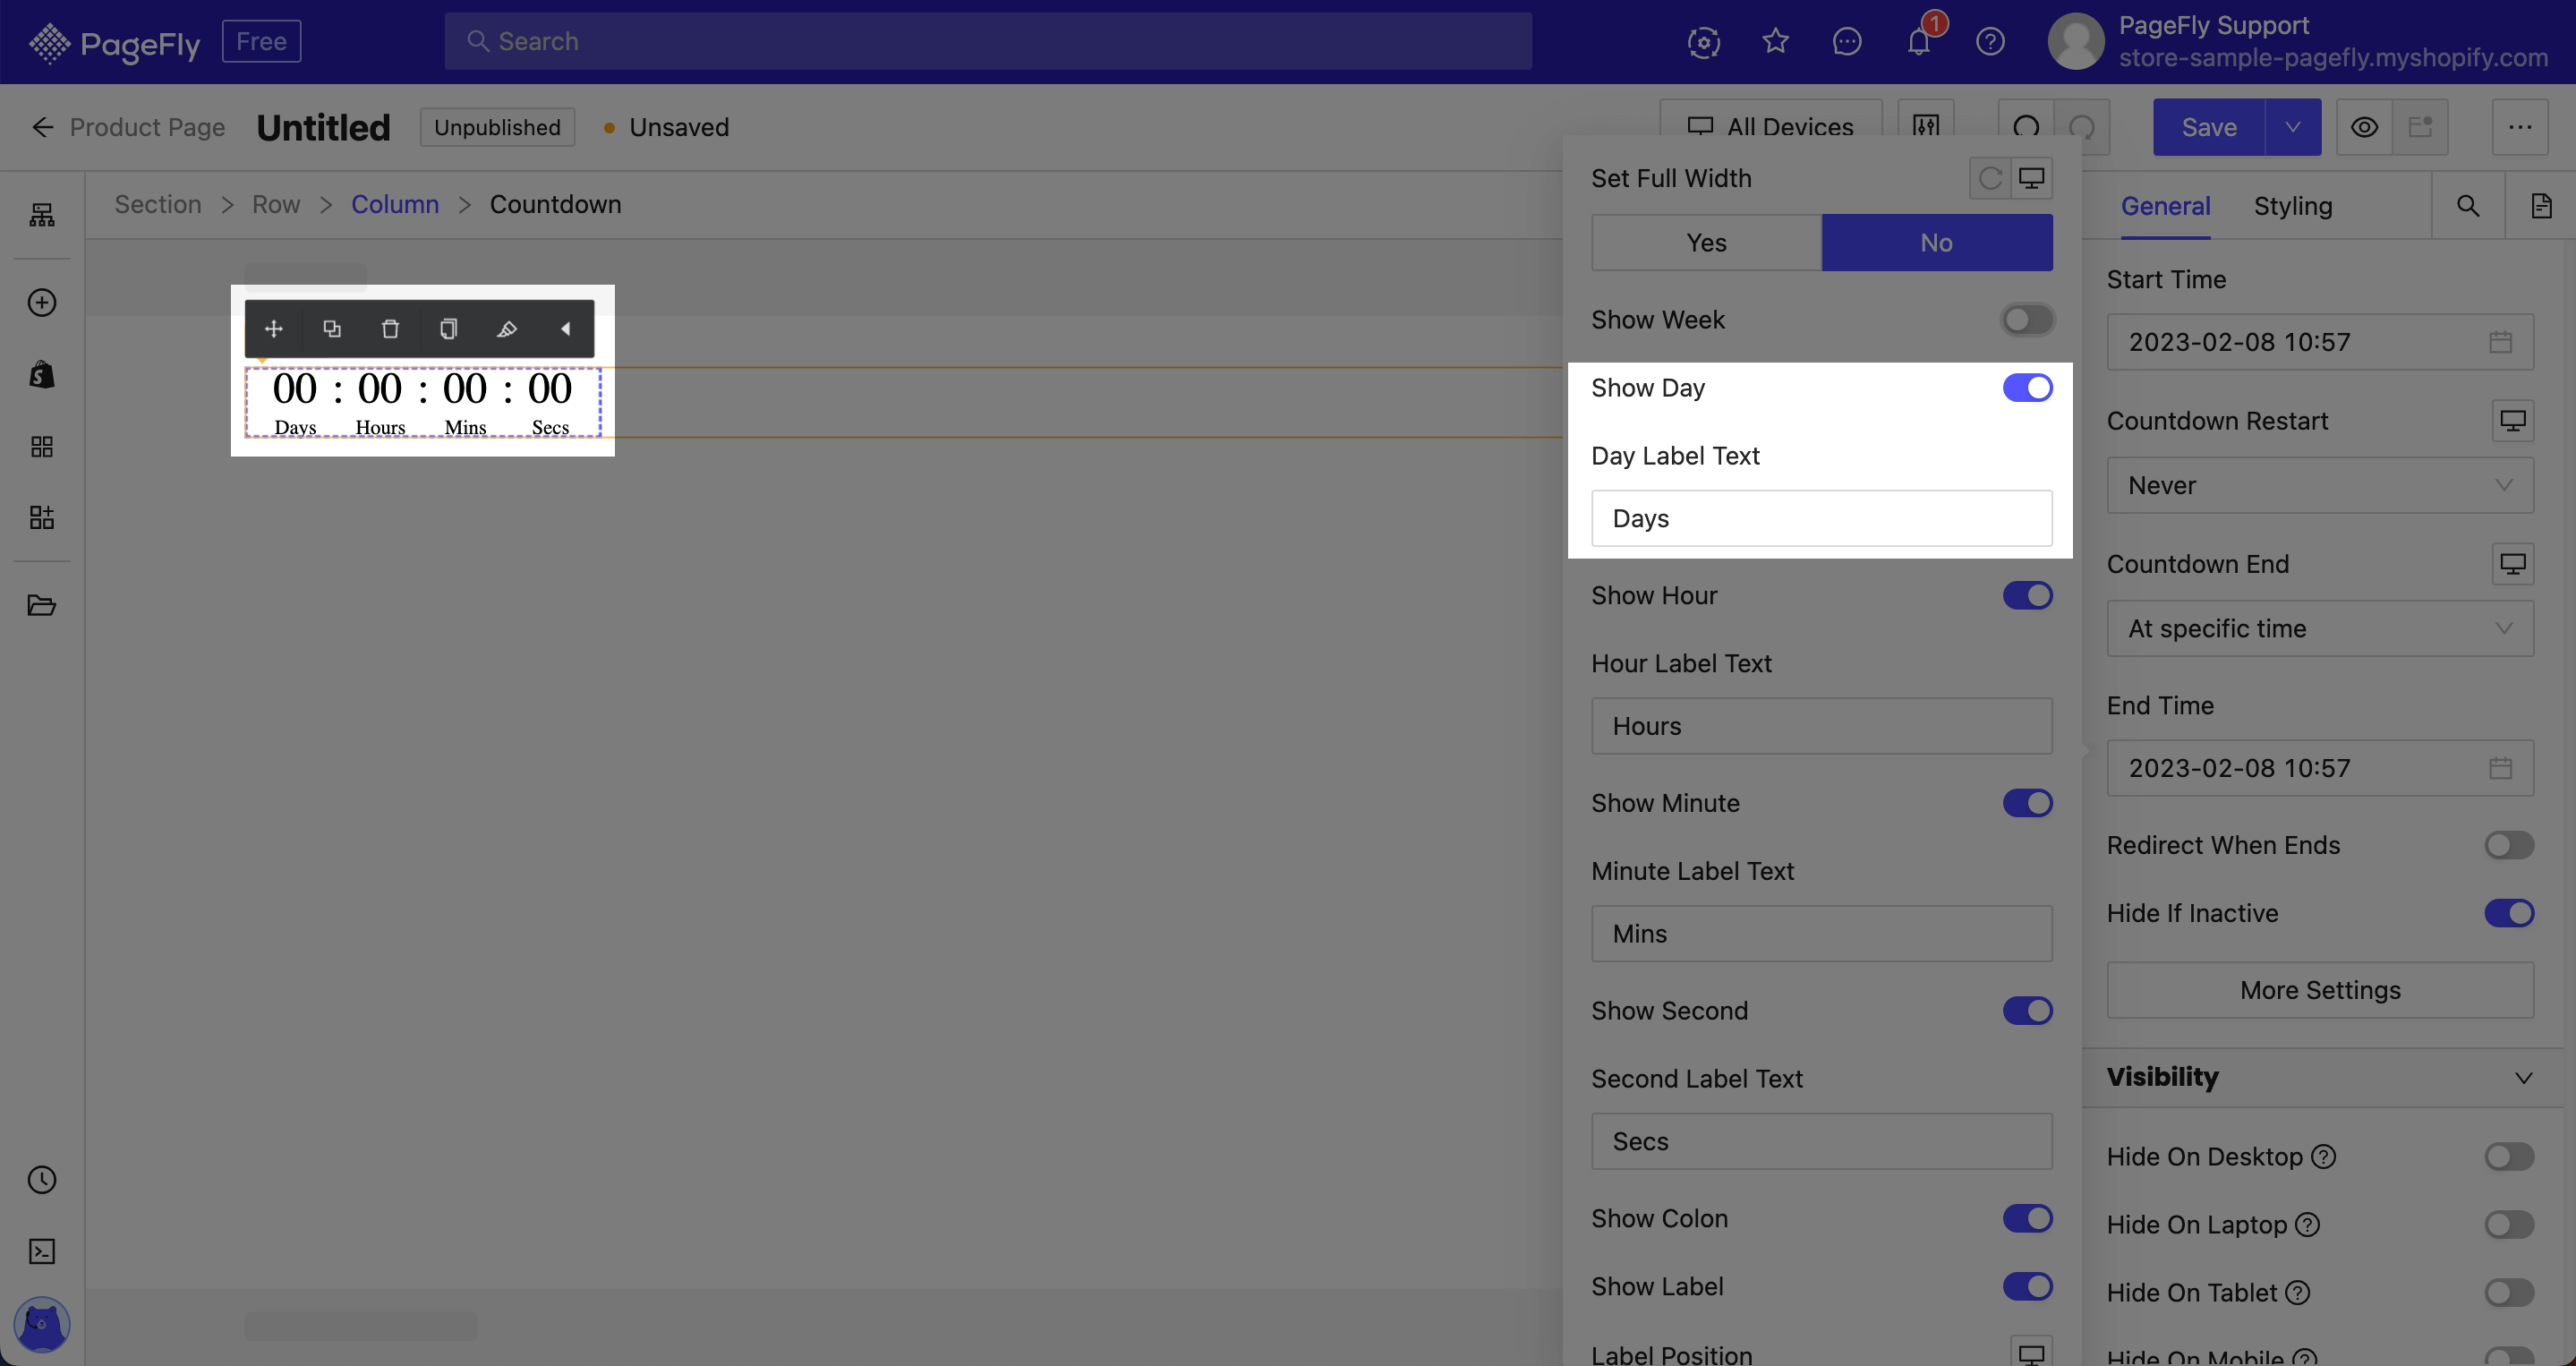Delete the Countdown element via trash icon
Screen dimensions: 2576x1366
click(x=390, y=329)
